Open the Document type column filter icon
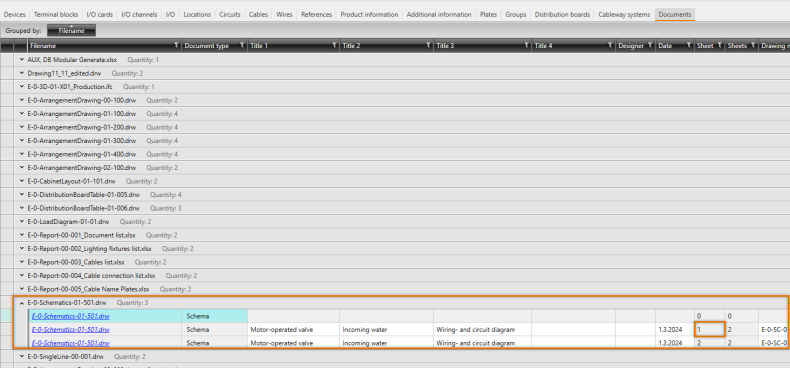 (242, 45)
